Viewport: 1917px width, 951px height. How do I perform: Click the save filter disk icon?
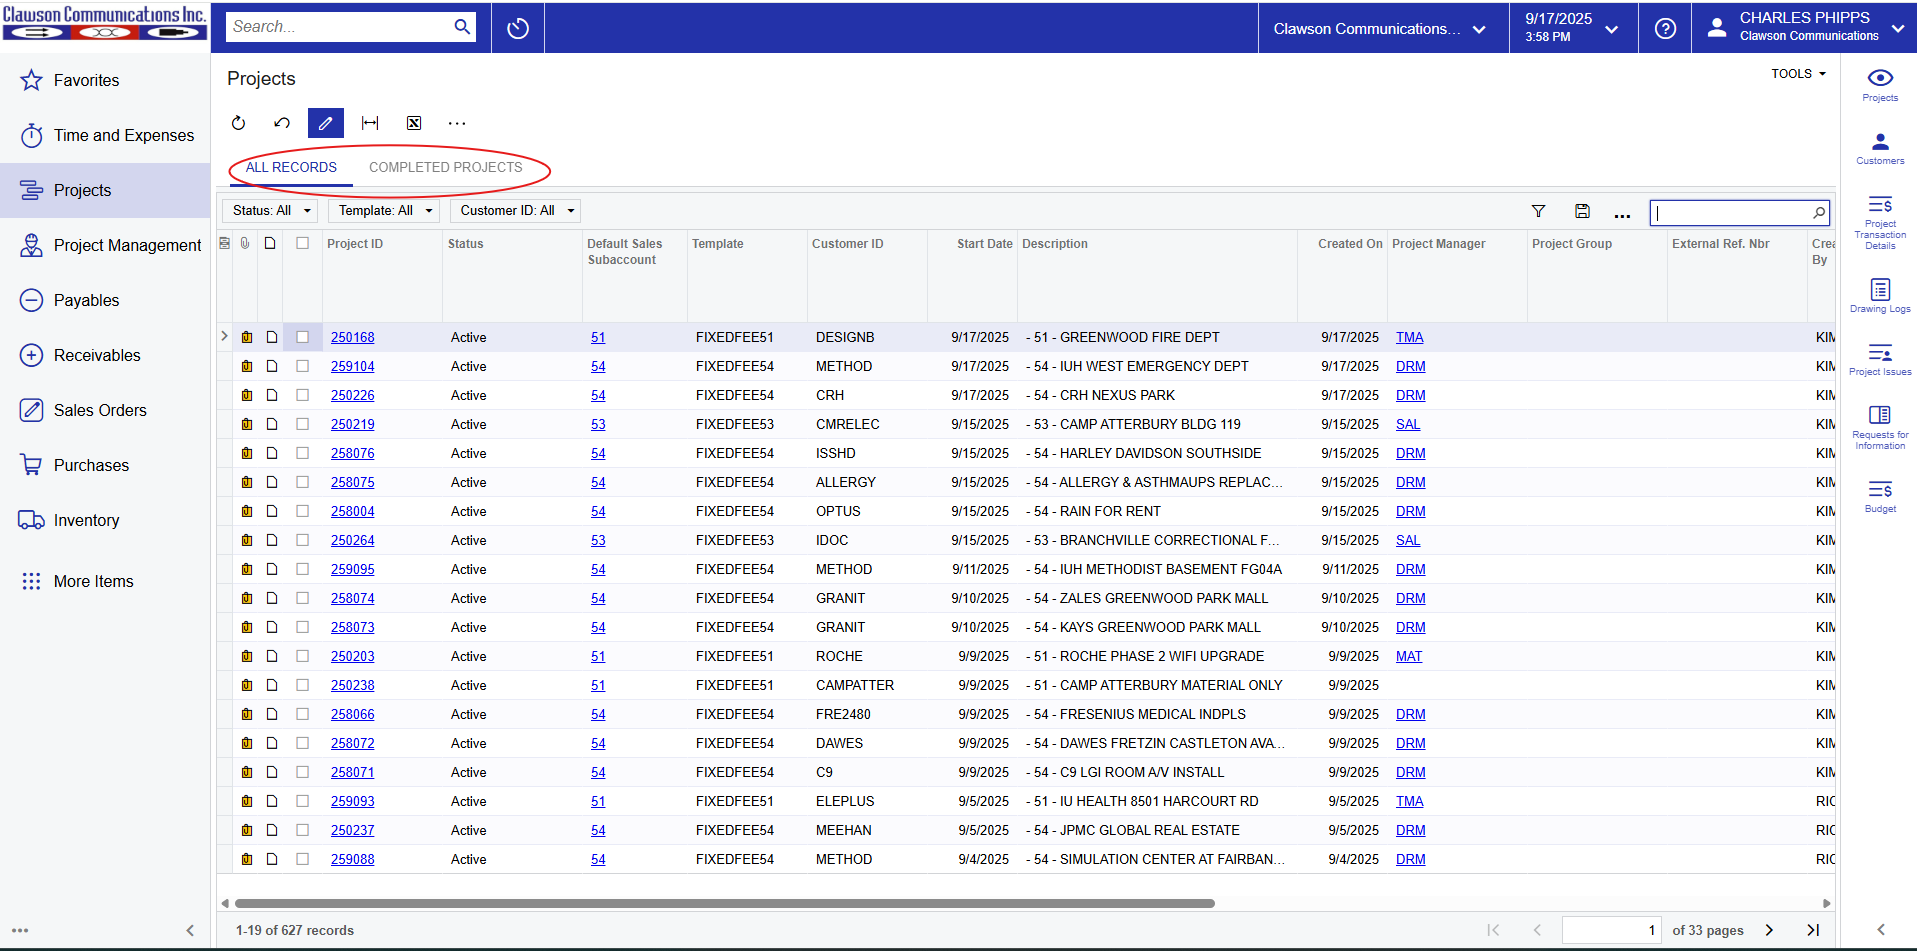point(1582,211)
